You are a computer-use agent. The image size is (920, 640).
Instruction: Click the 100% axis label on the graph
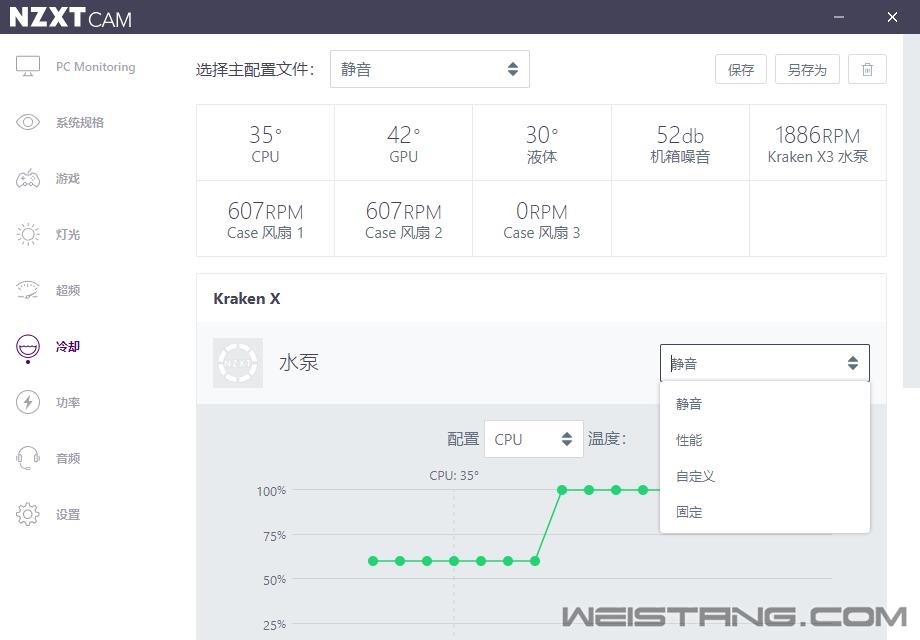coord(271,490)
